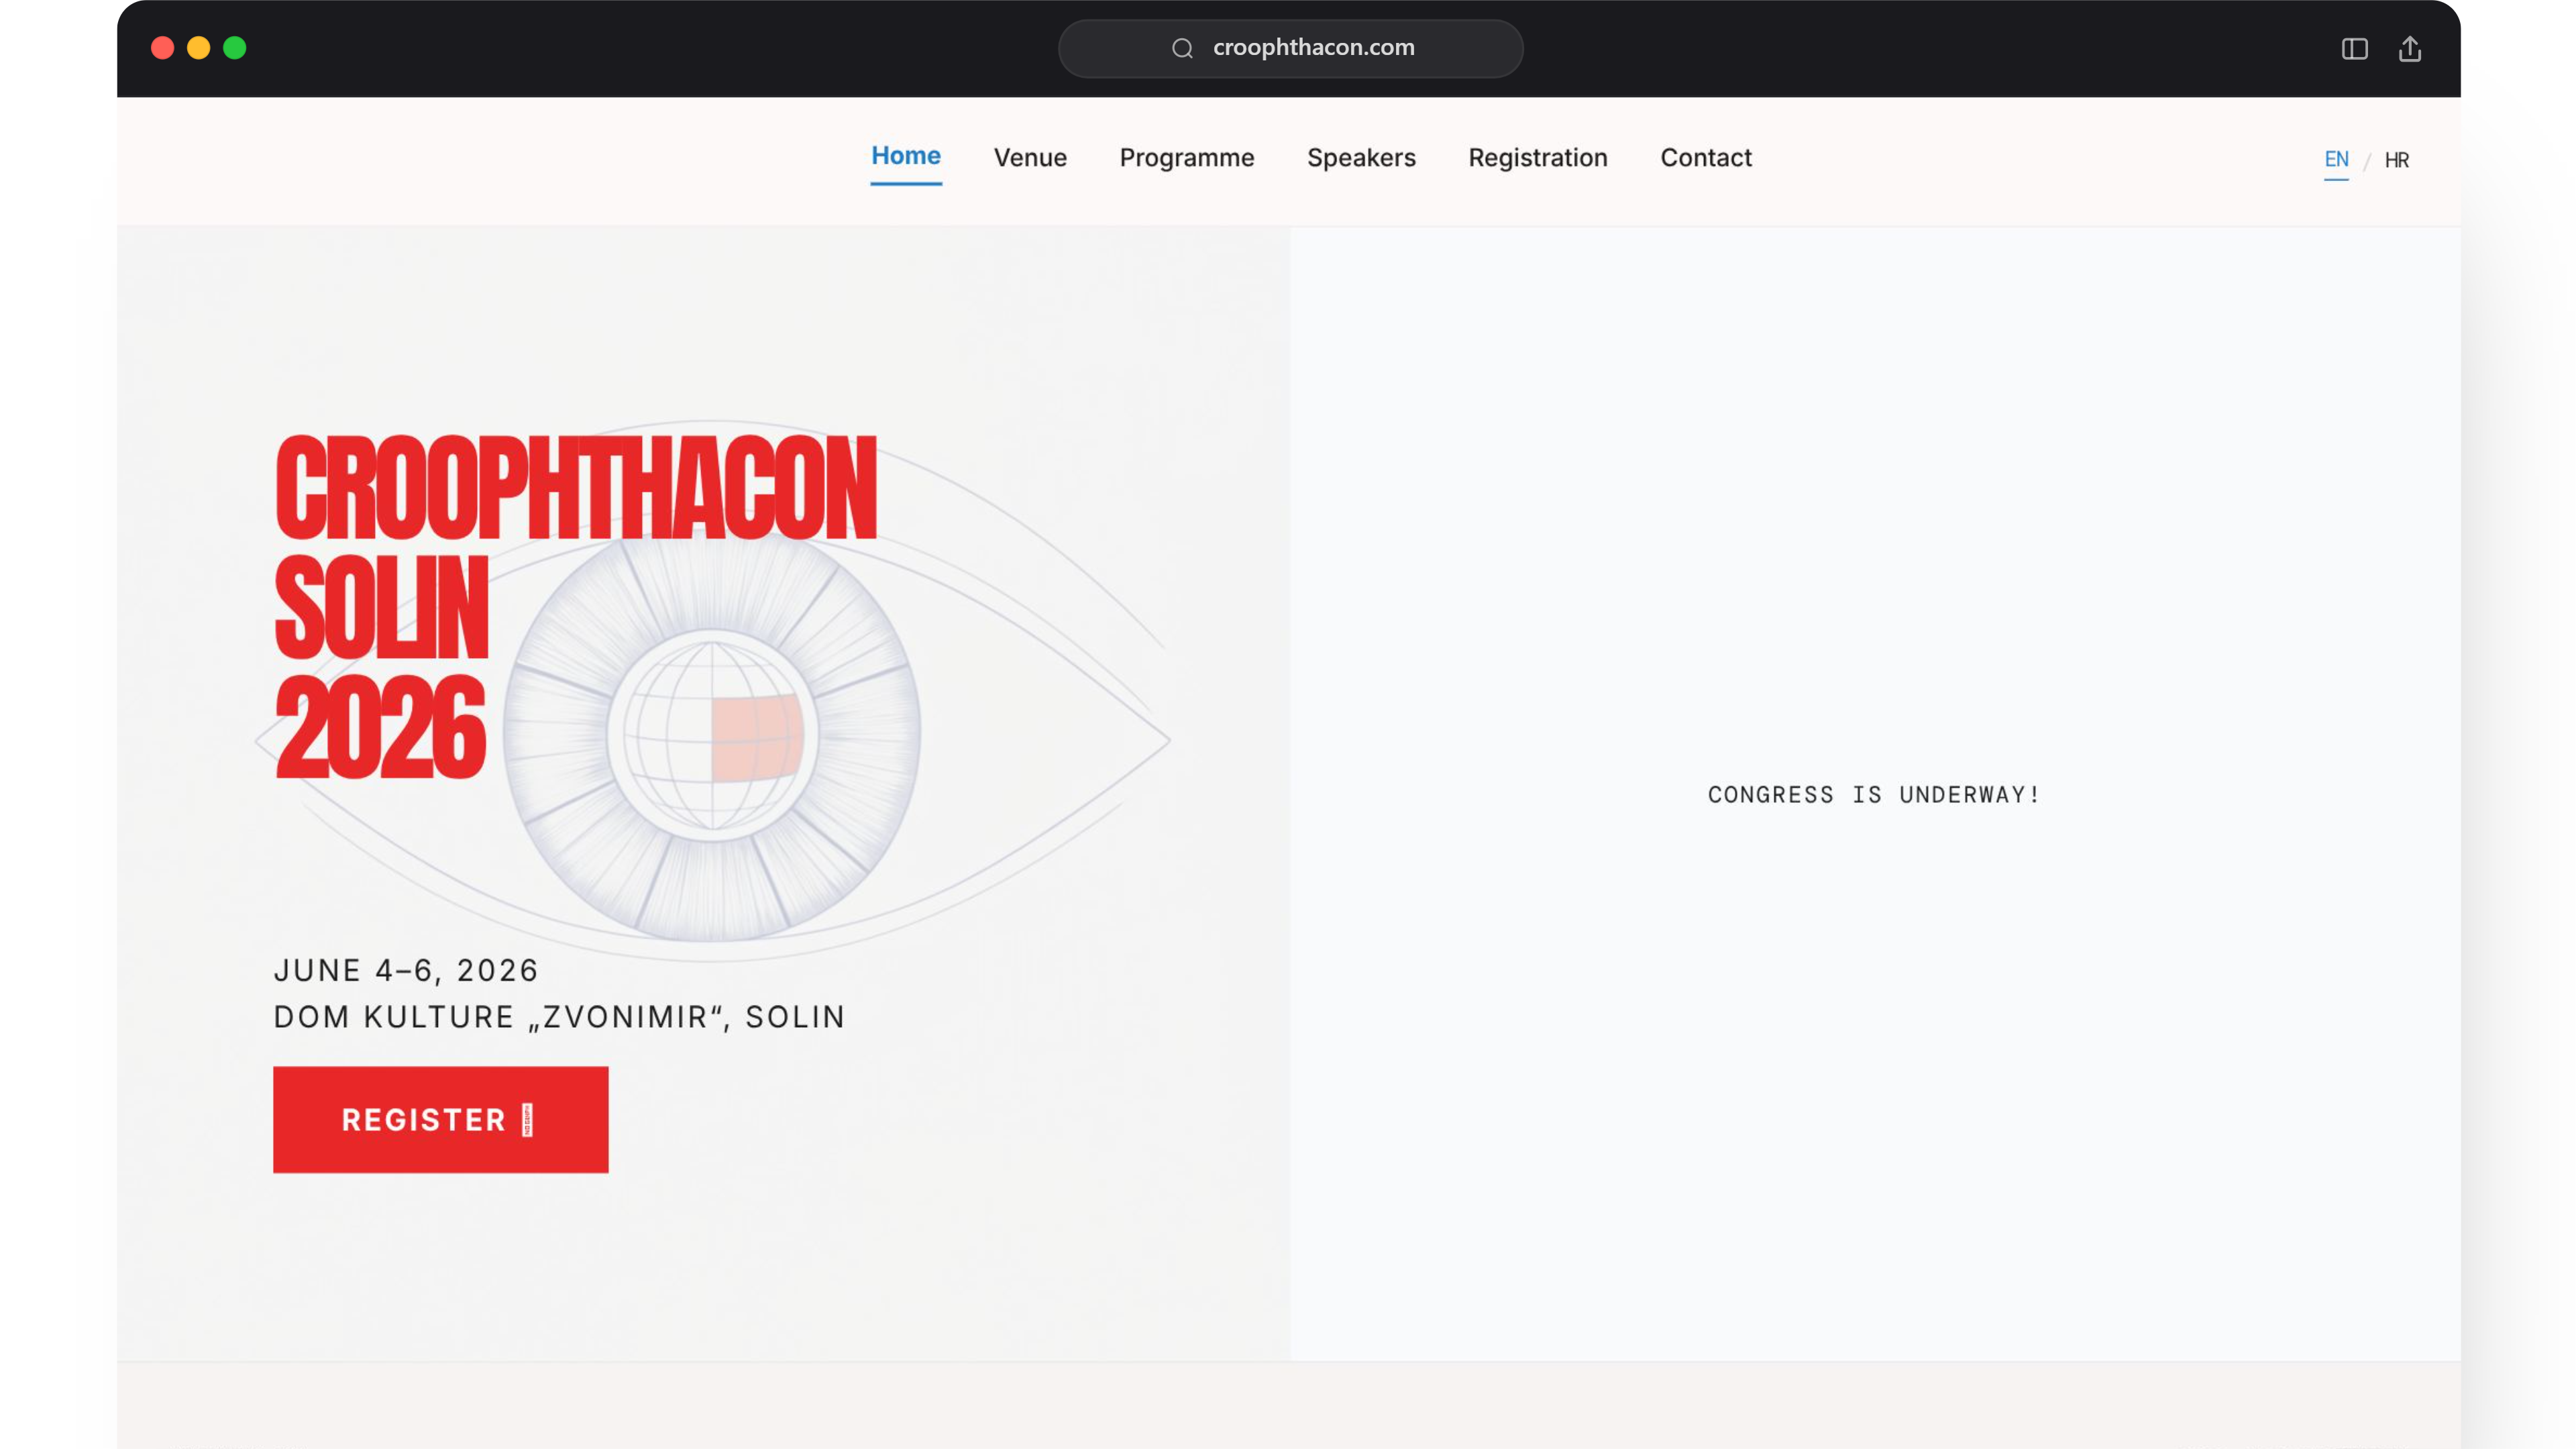Viewport: 2576px width, 1449px height.
Task: Close the window with red button
Action: pyautogui.click(x=162, y=48)
